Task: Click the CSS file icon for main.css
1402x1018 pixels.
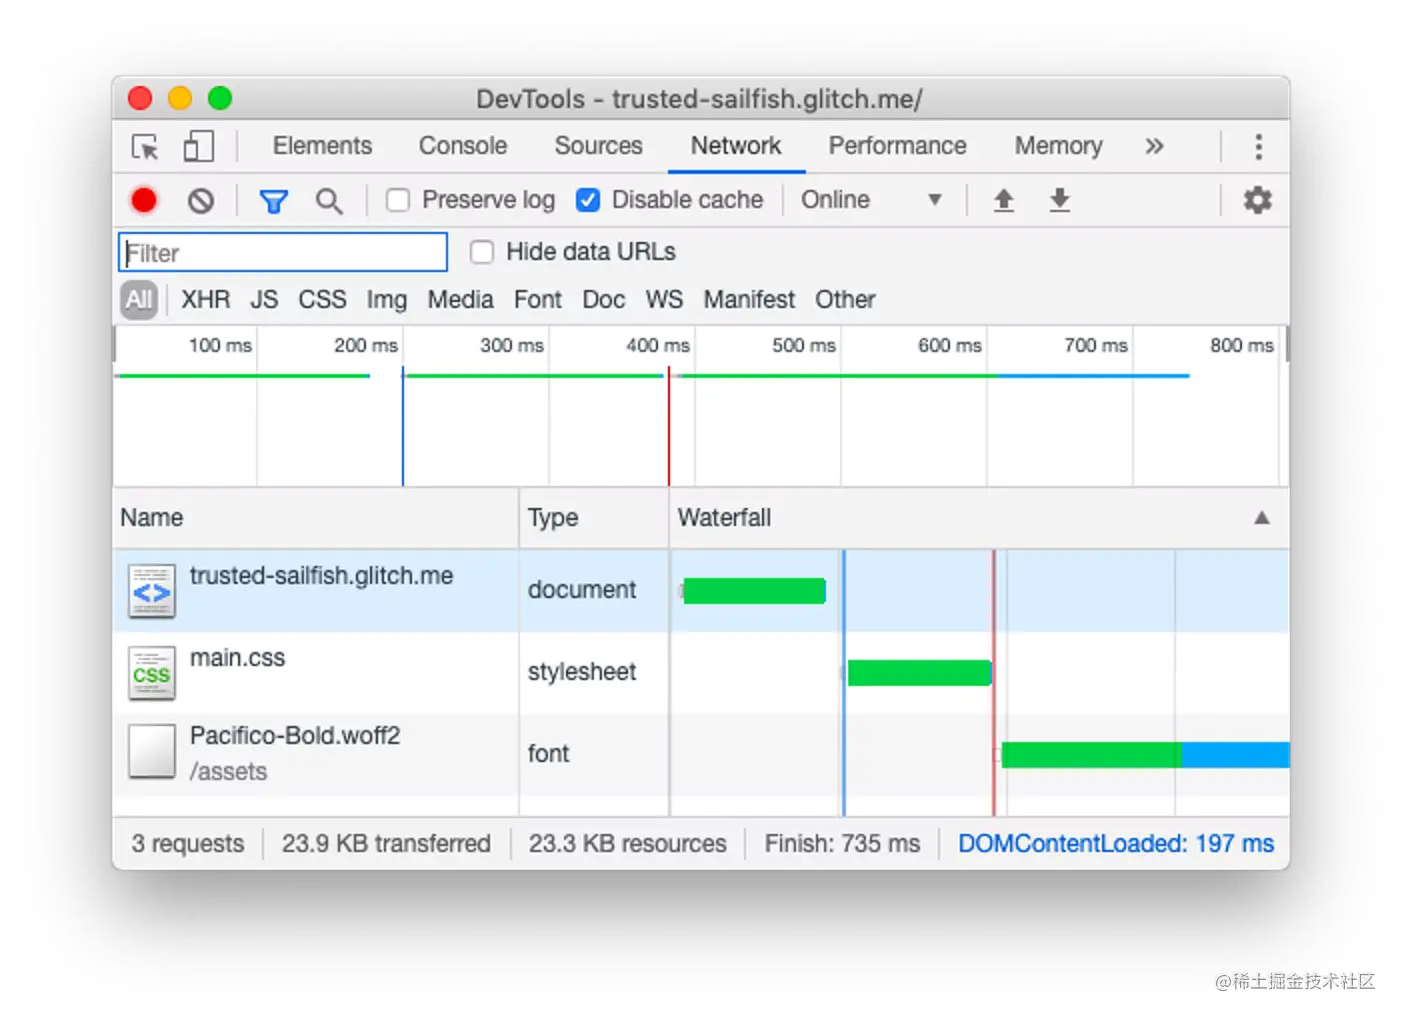Action: coord(152,673)
